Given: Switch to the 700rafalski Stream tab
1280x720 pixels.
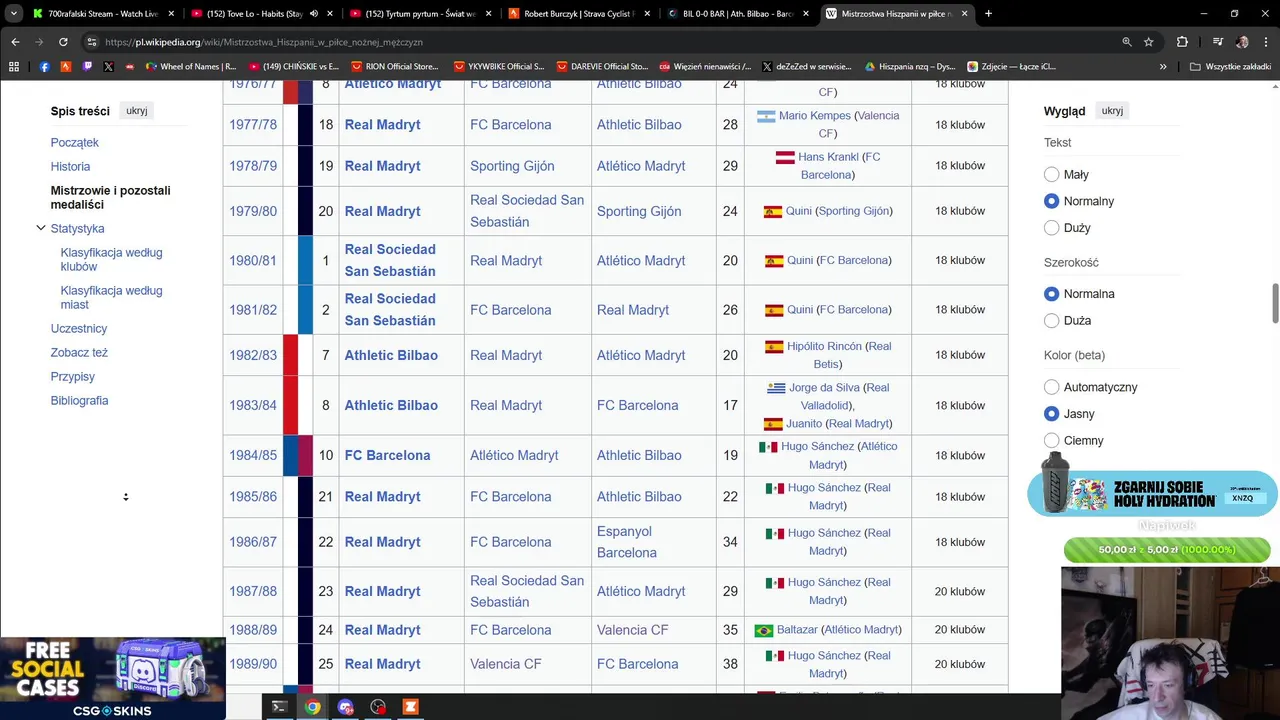Looking at the screenshot, I should [104, 14].
